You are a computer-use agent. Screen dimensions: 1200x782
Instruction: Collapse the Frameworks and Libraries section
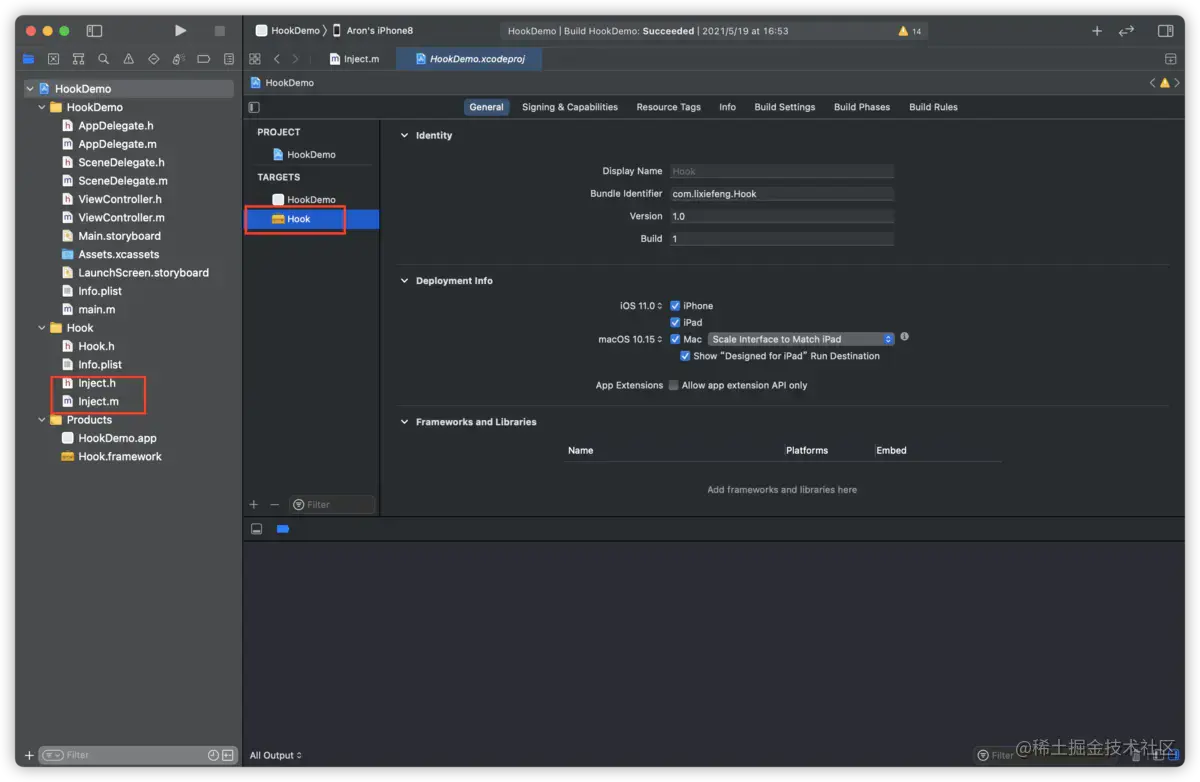pyautogui.click(x=405, y=422)
